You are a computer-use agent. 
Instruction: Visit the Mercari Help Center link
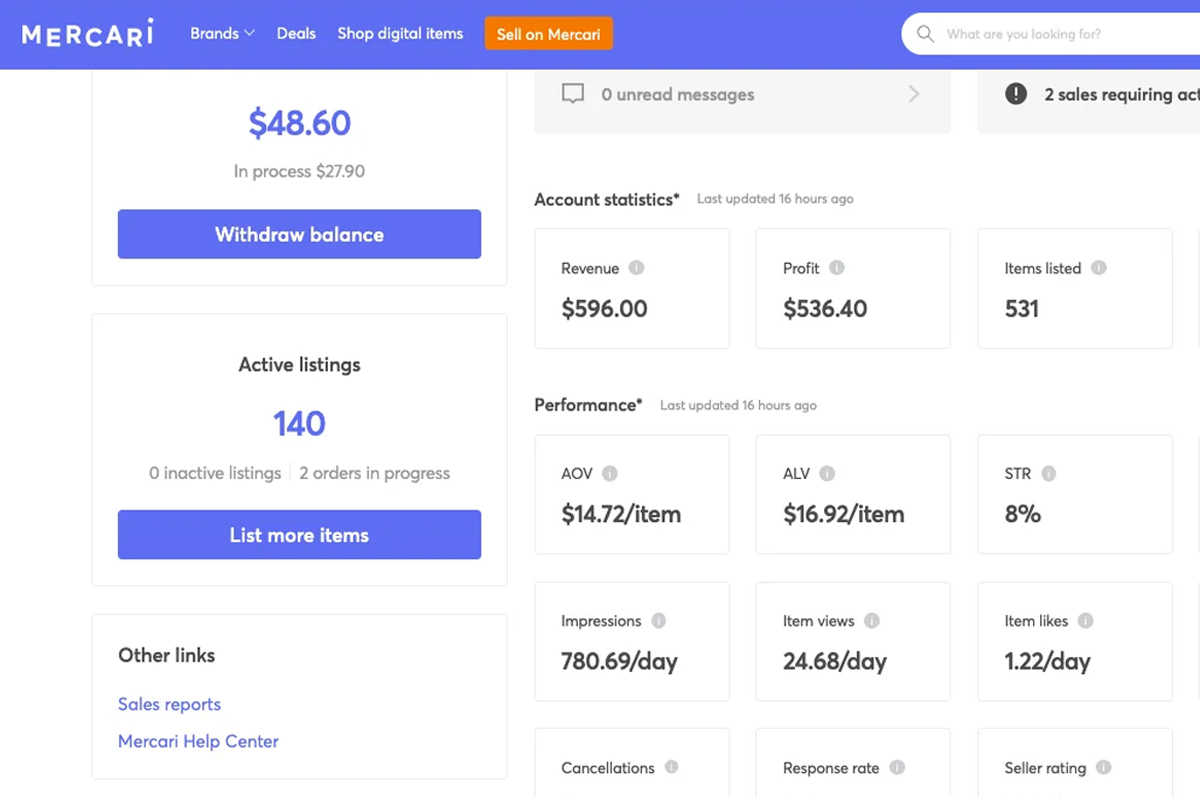tap(198, 741)
